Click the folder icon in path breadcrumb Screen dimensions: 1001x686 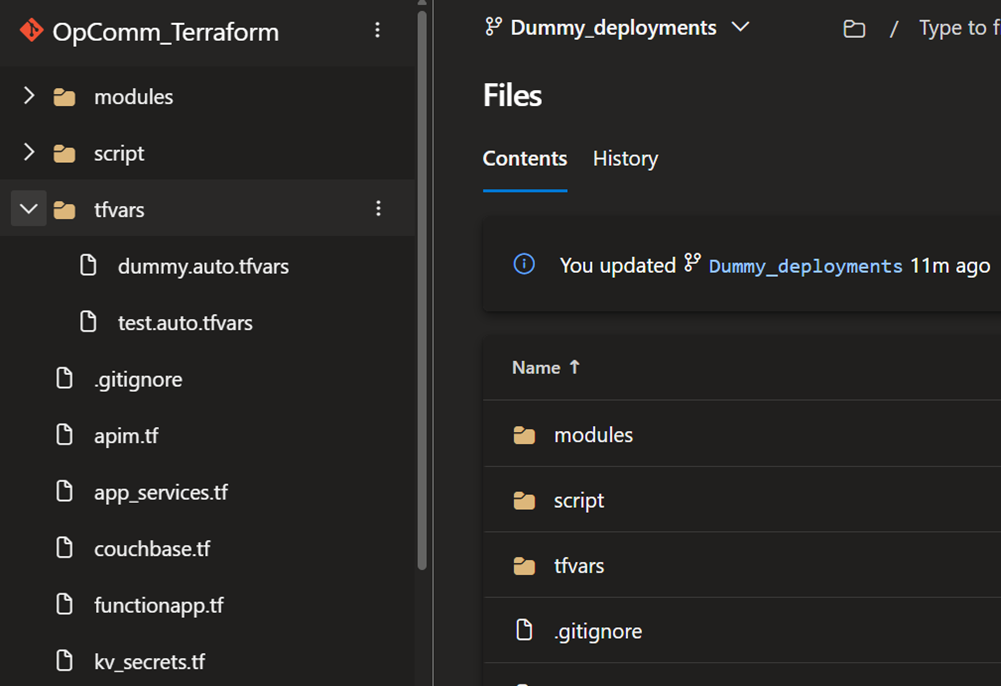click(854, 29)
